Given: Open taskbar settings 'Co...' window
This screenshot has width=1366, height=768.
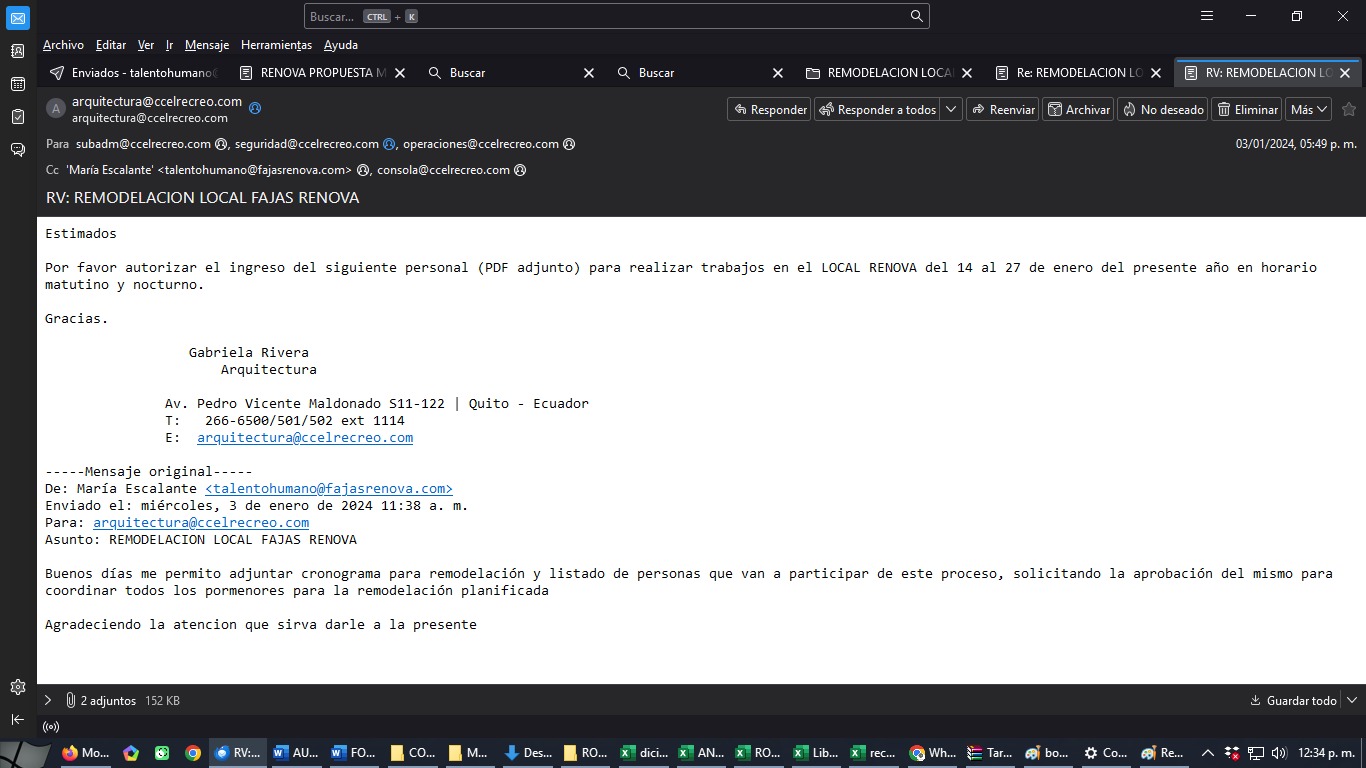Looking at the screenshot, I should pos(1105,753).
